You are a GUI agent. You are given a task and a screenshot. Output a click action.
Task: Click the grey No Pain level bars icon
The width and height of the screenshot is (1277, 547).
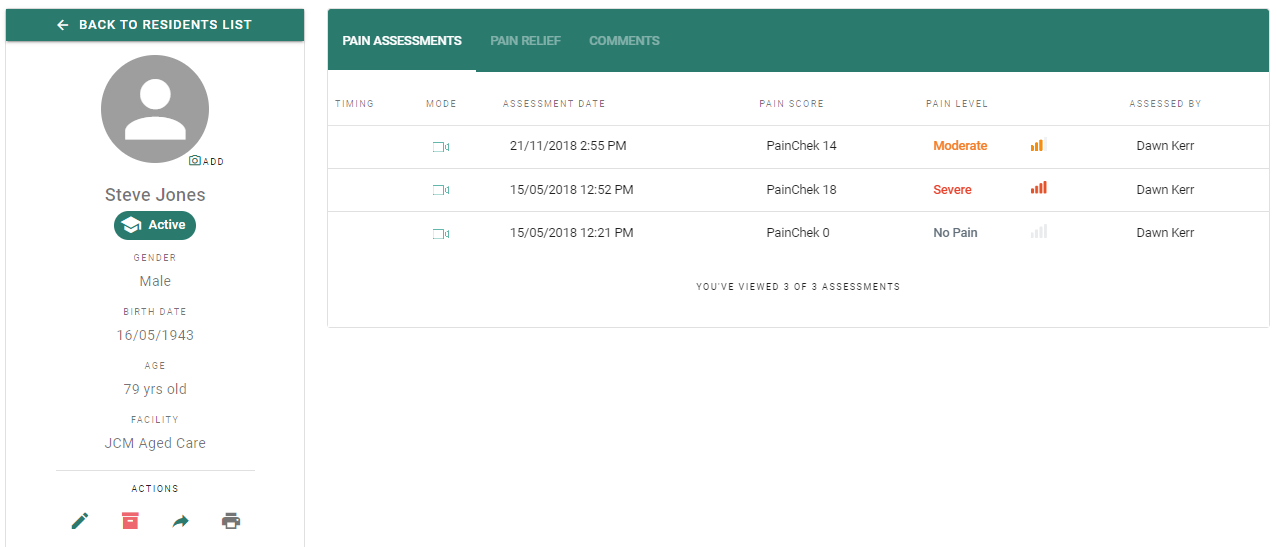pyautogui.click(x=1039, y=231)
